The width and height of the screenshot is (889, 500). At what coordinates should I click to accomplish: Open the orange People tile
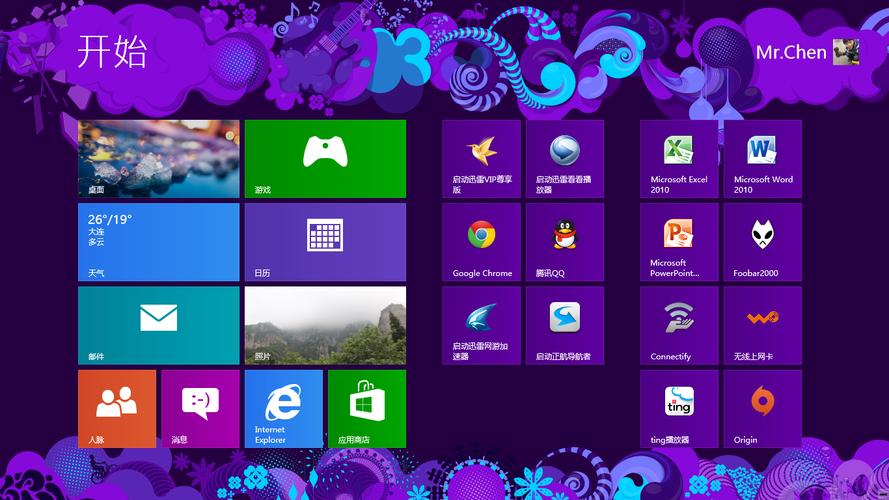tap(117, 409)
